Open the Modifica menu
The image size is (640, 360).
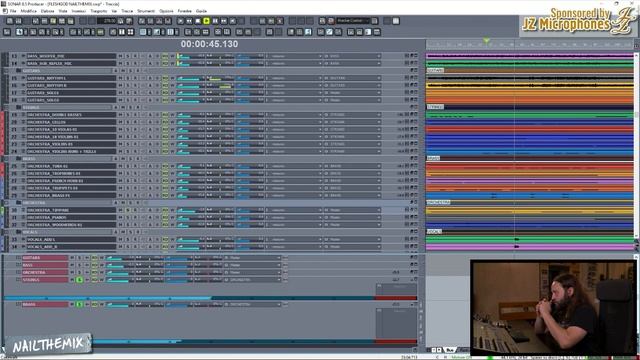[29, 11]
